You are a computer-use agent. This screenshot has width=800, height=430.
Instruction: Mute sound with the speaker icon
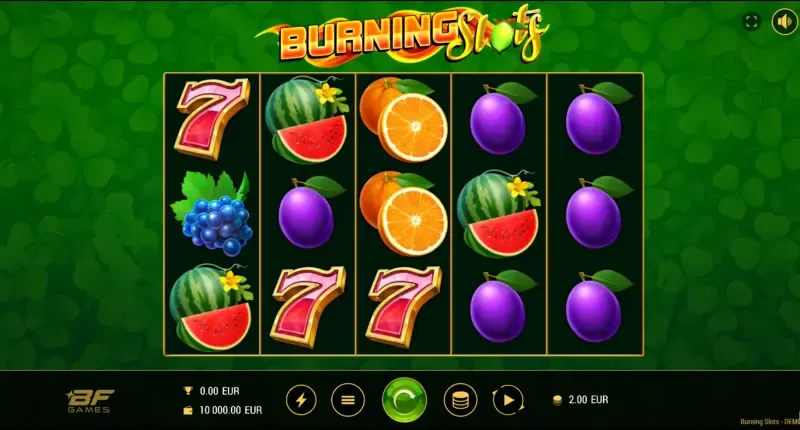[784, 21]
